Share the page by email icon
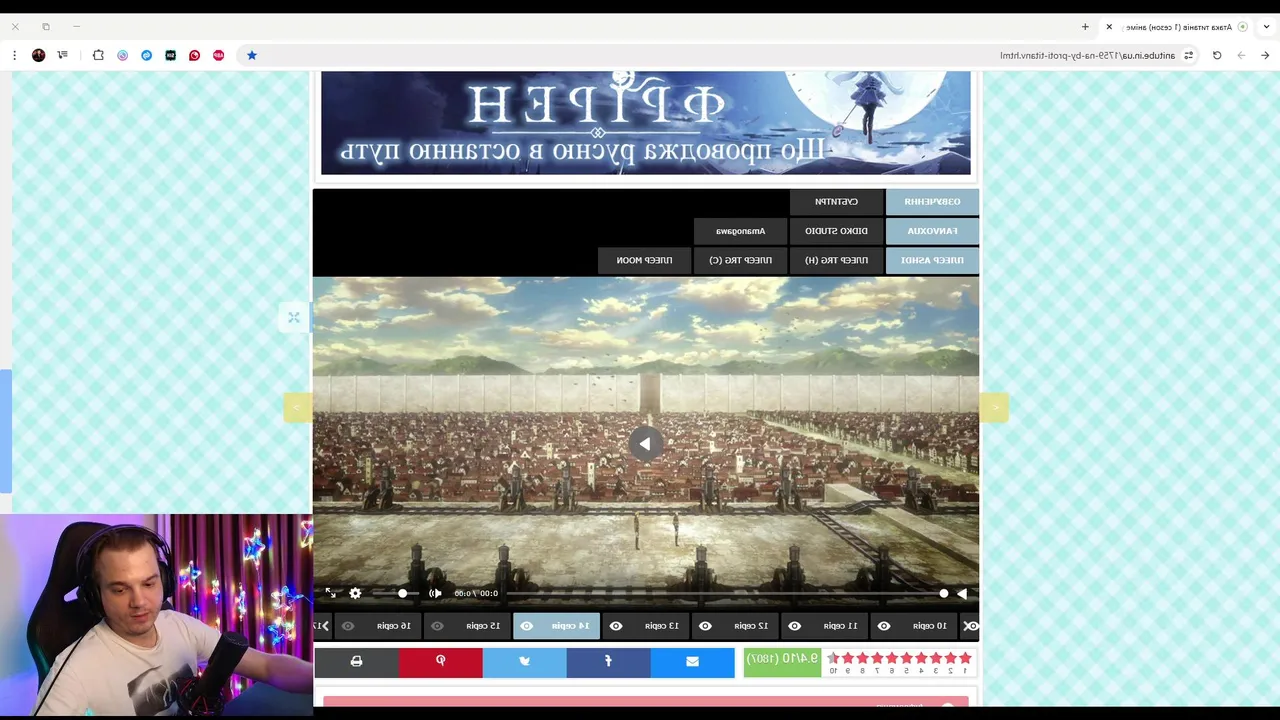The width and height of the screenshot is (1280, 720). click(692, 662)
